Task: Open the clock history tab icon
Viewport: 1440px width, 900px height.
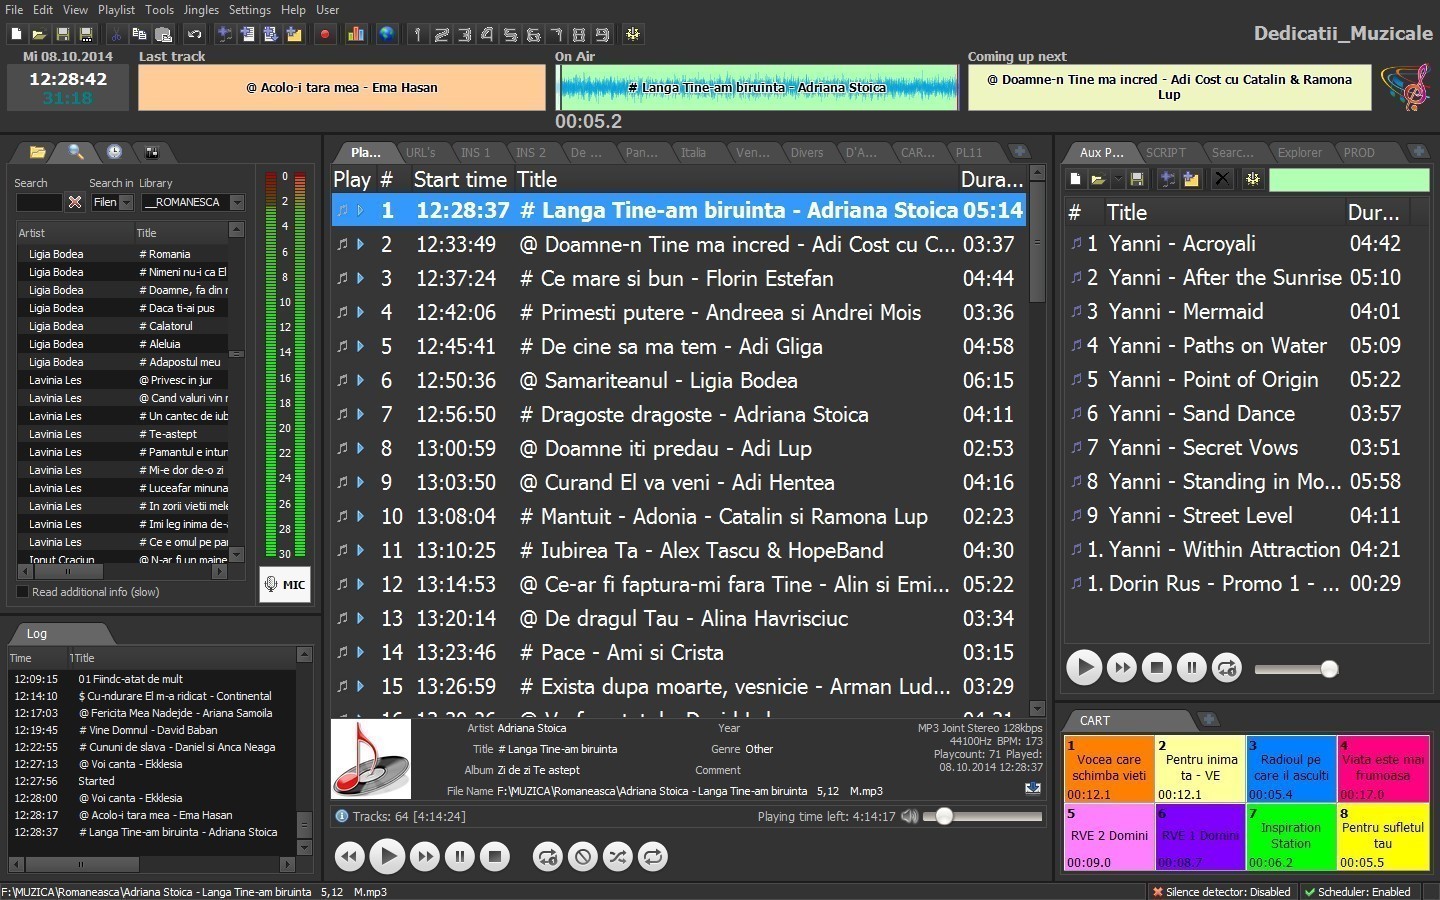Action: tap(114, 152)
